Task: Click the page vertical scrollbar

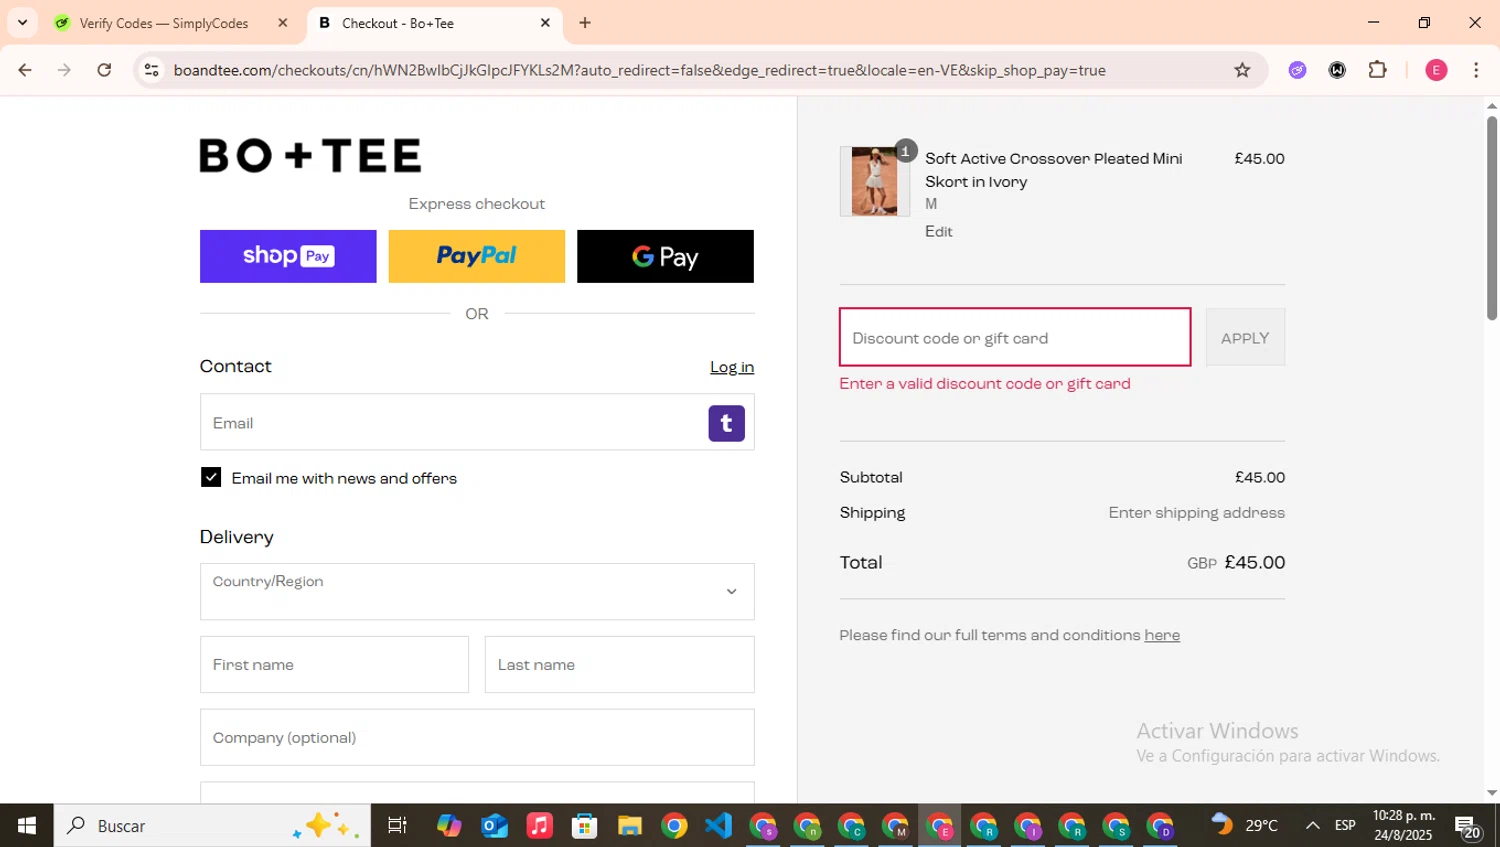Action: click(x=1492, y=218)
